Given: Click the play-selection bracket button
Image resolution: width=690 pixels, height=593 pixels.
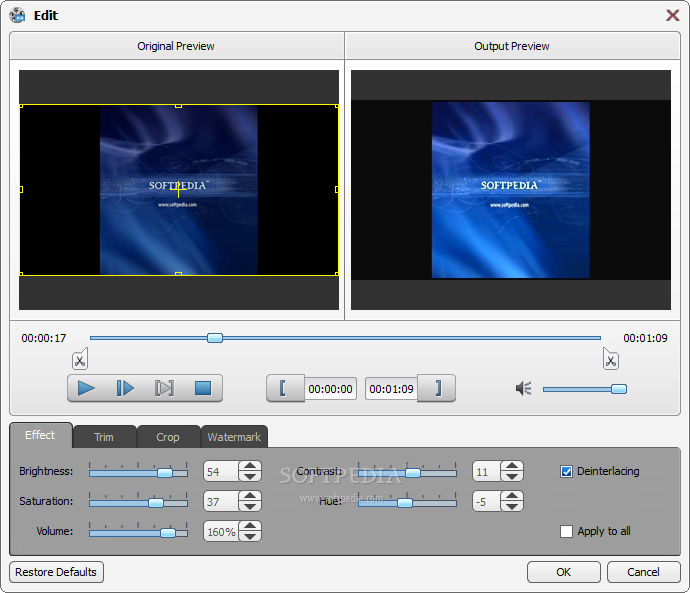Looking at the screenshot, I should pos(164,388).
